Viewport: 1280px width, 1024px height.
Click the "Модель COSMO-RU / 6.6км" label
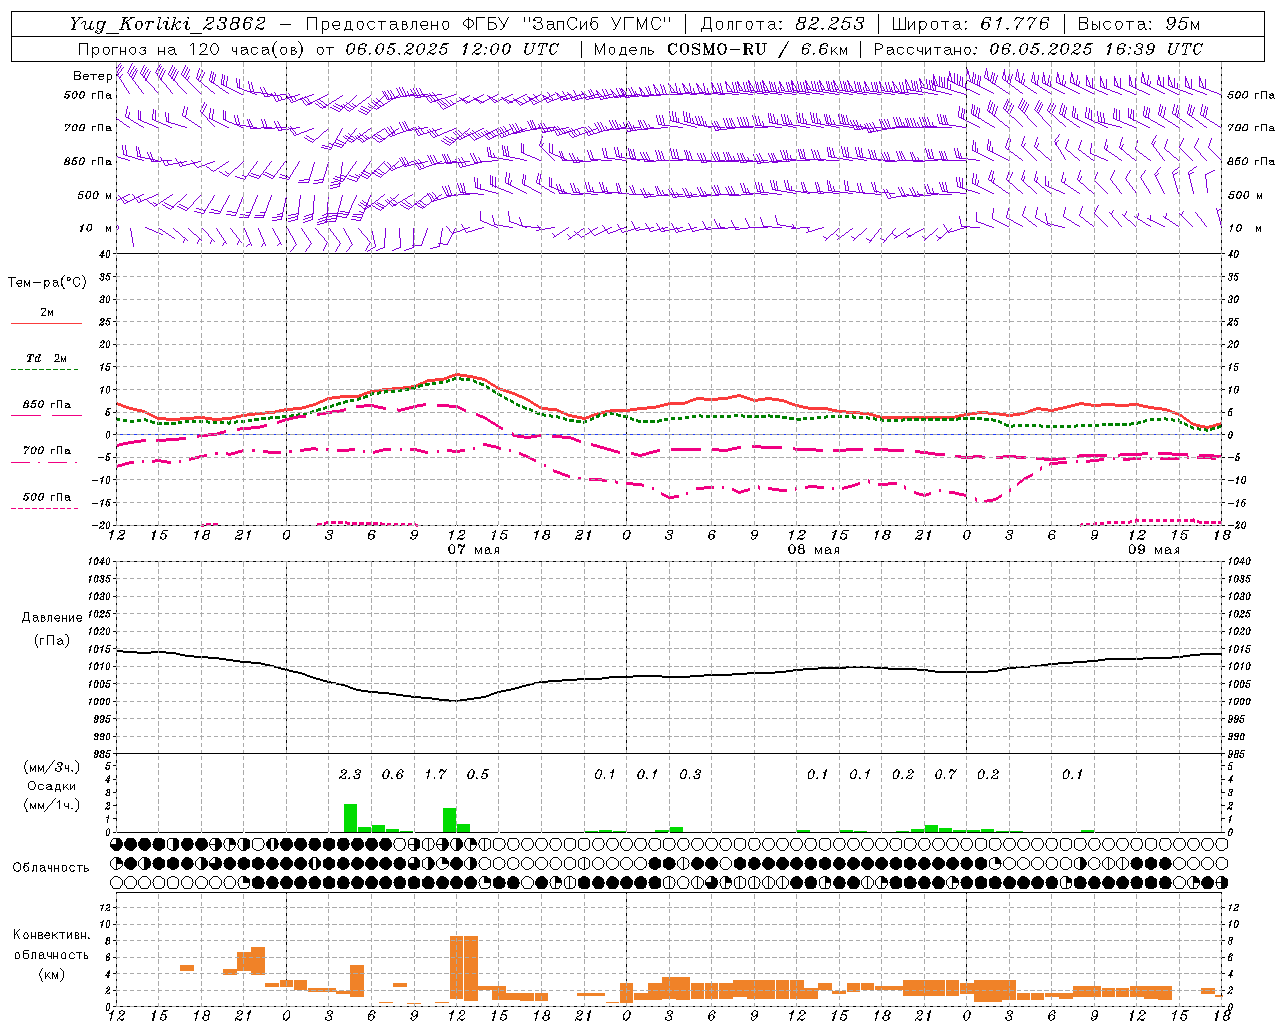[721, 49]
